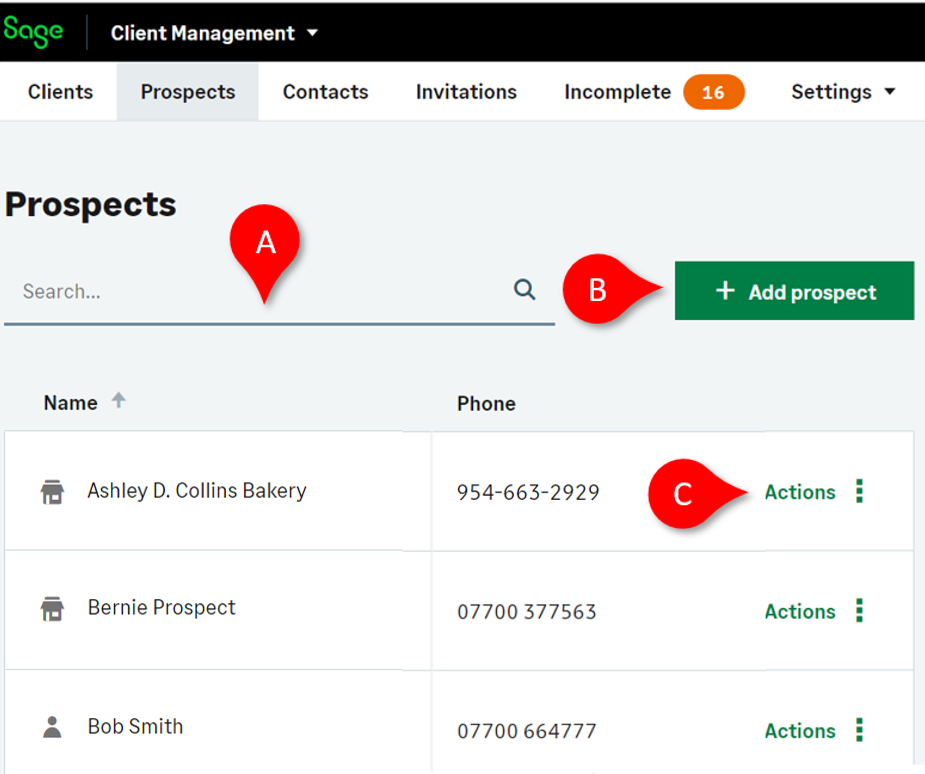The image size is (925, 774).
Task: Open the Invitations tab
Action: tap(466, 92)
